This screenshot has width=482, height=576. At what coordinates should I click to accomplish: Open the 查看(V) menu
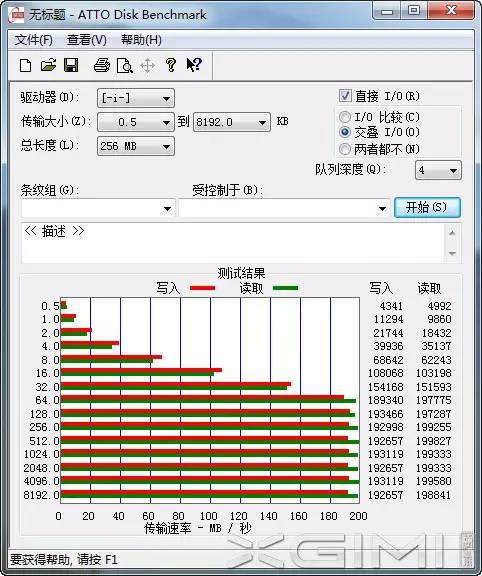[x=87, y=40]
